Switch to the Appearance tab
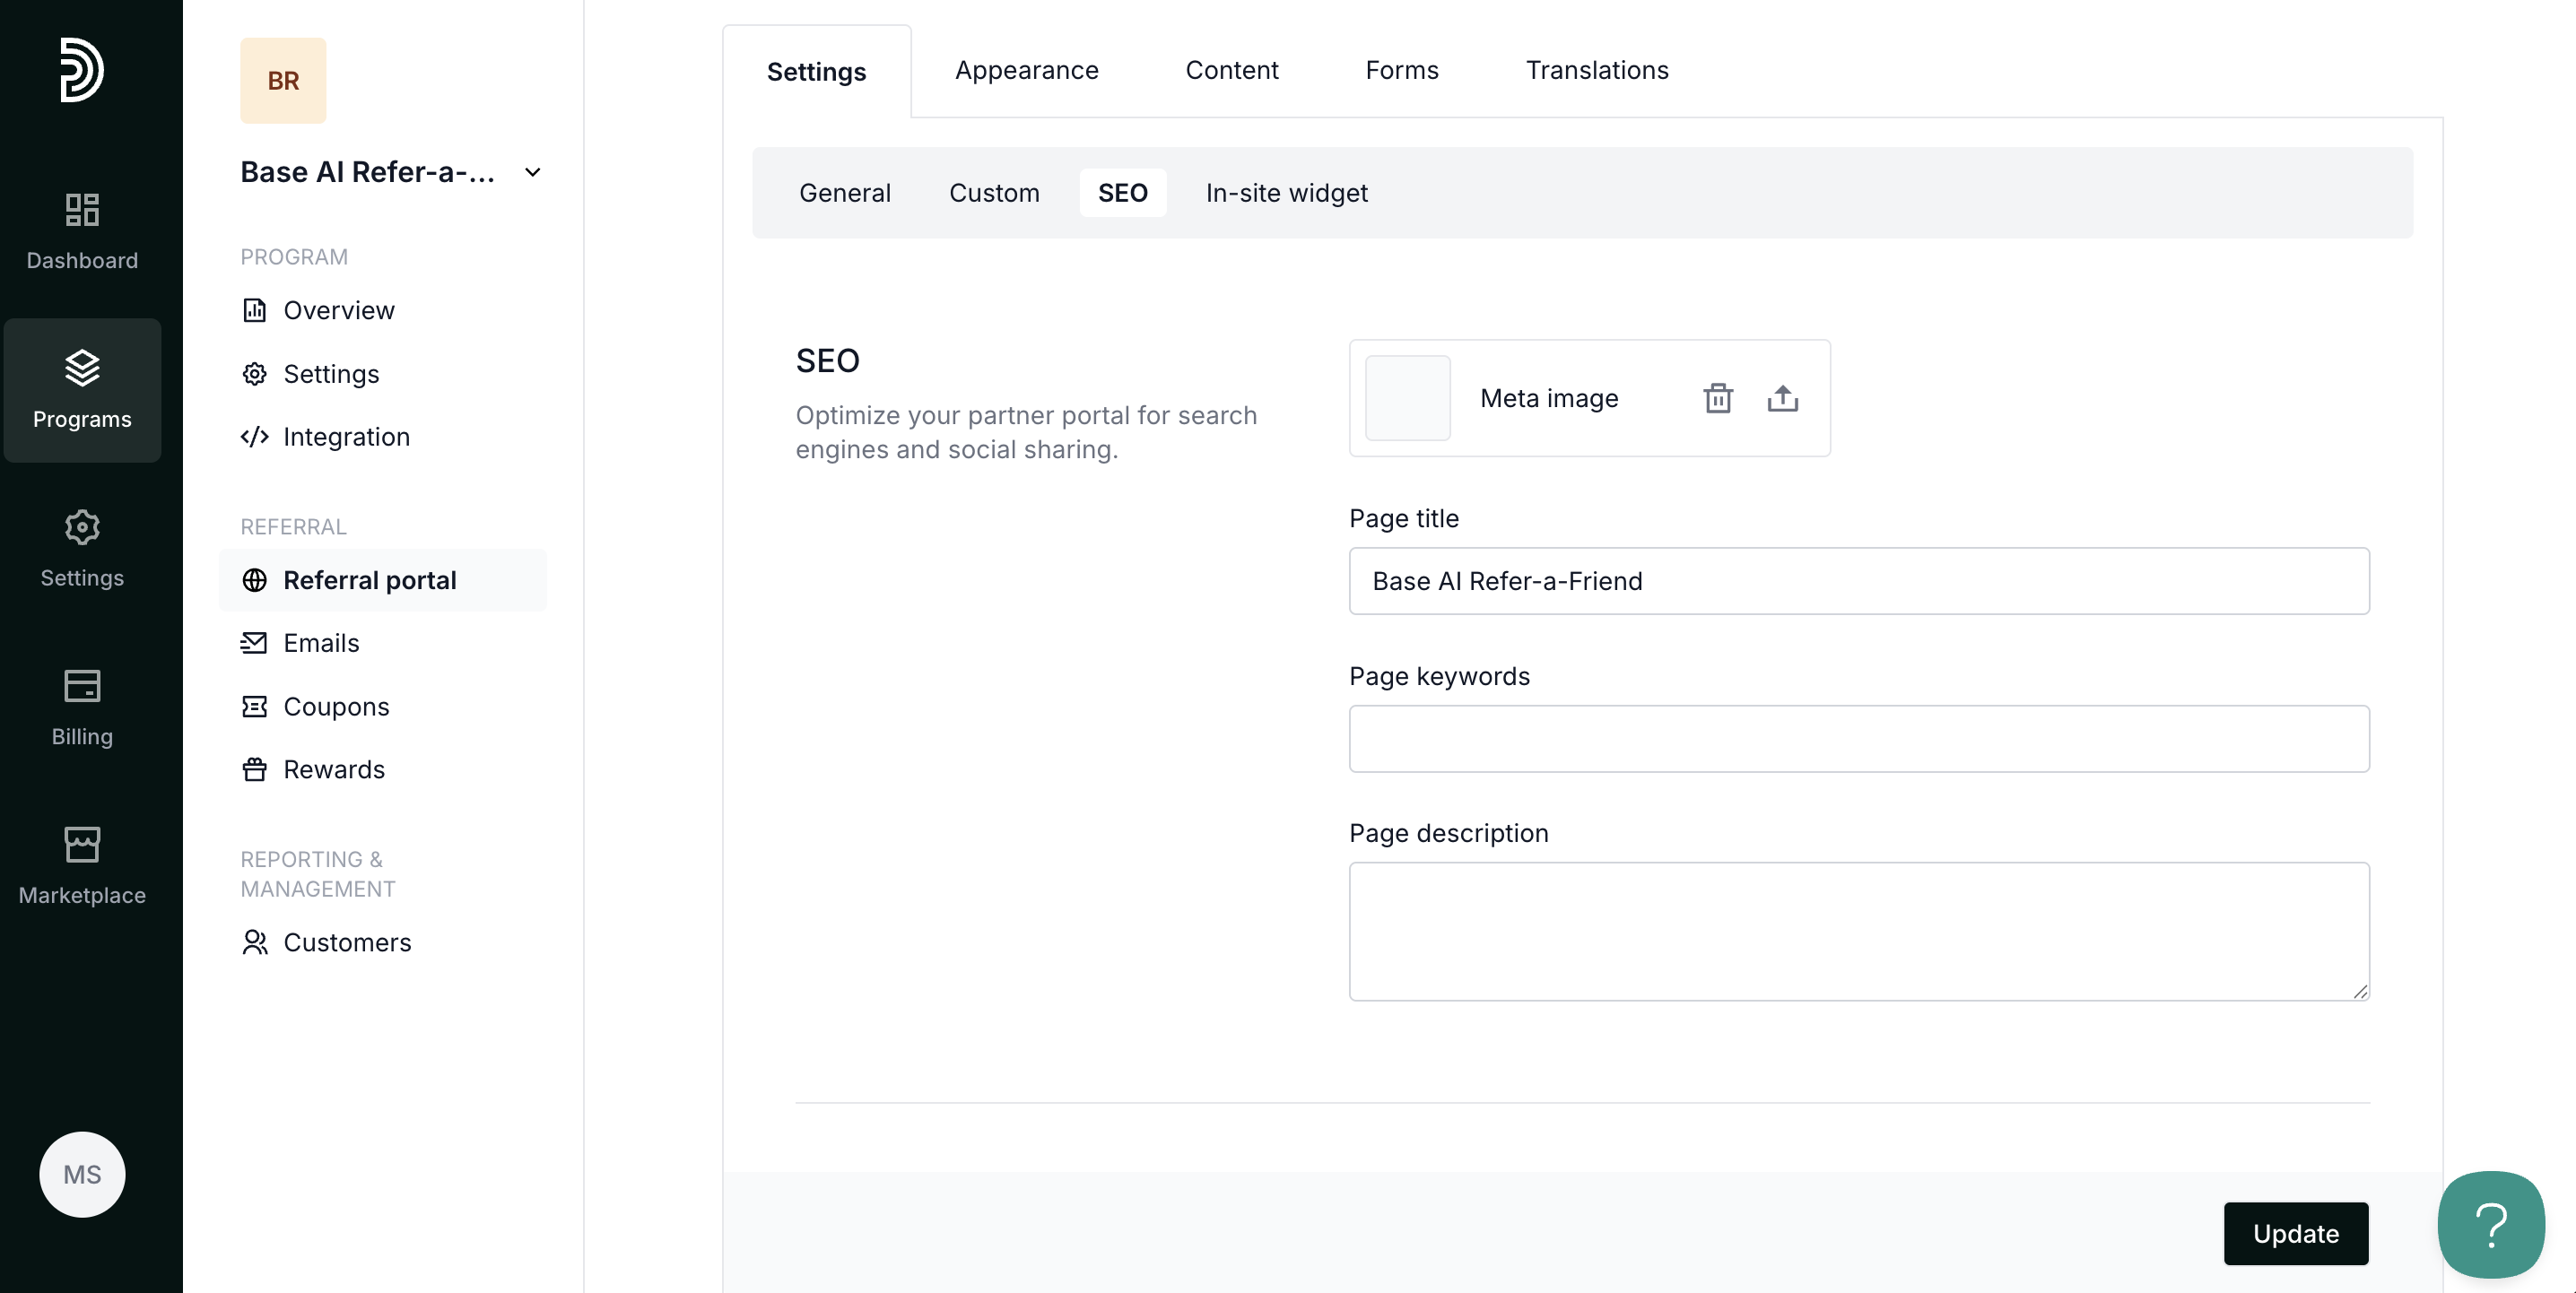2576x1293 pixels. click(x=1026, y=70)
